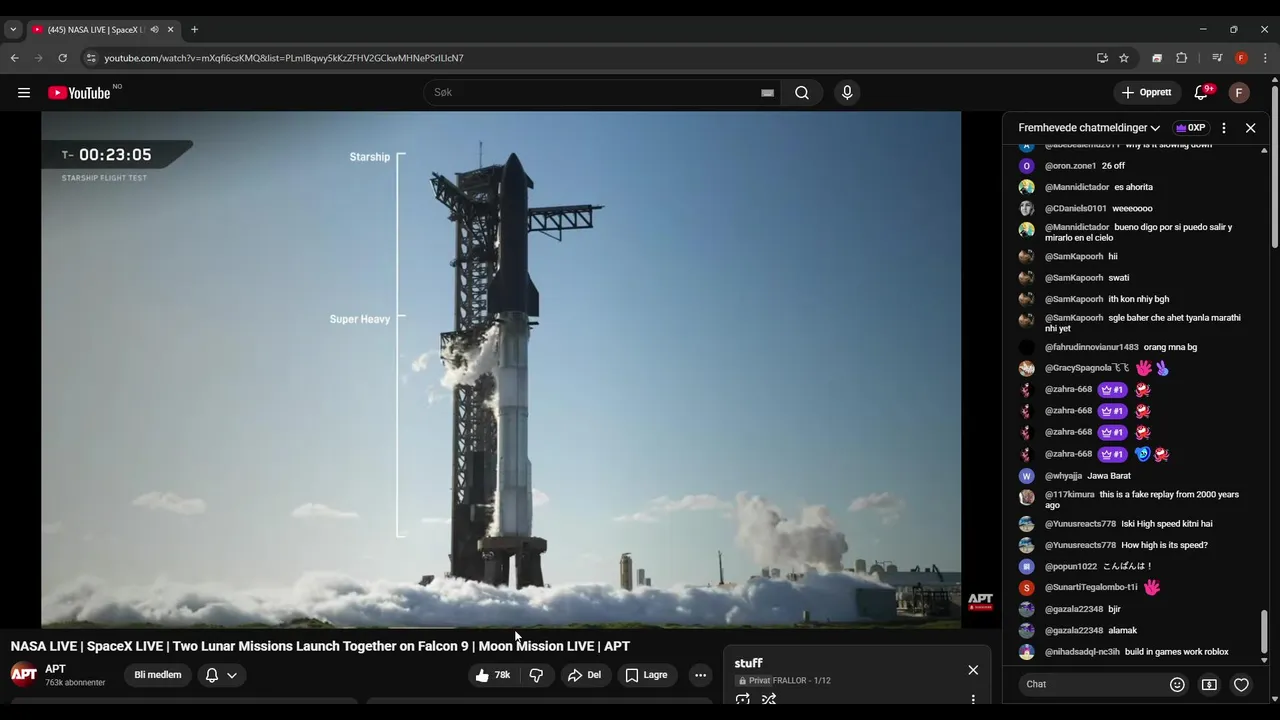1280x720 pixels.
Task: Click the stuff playlist title
Action: [x=748, y=664]
